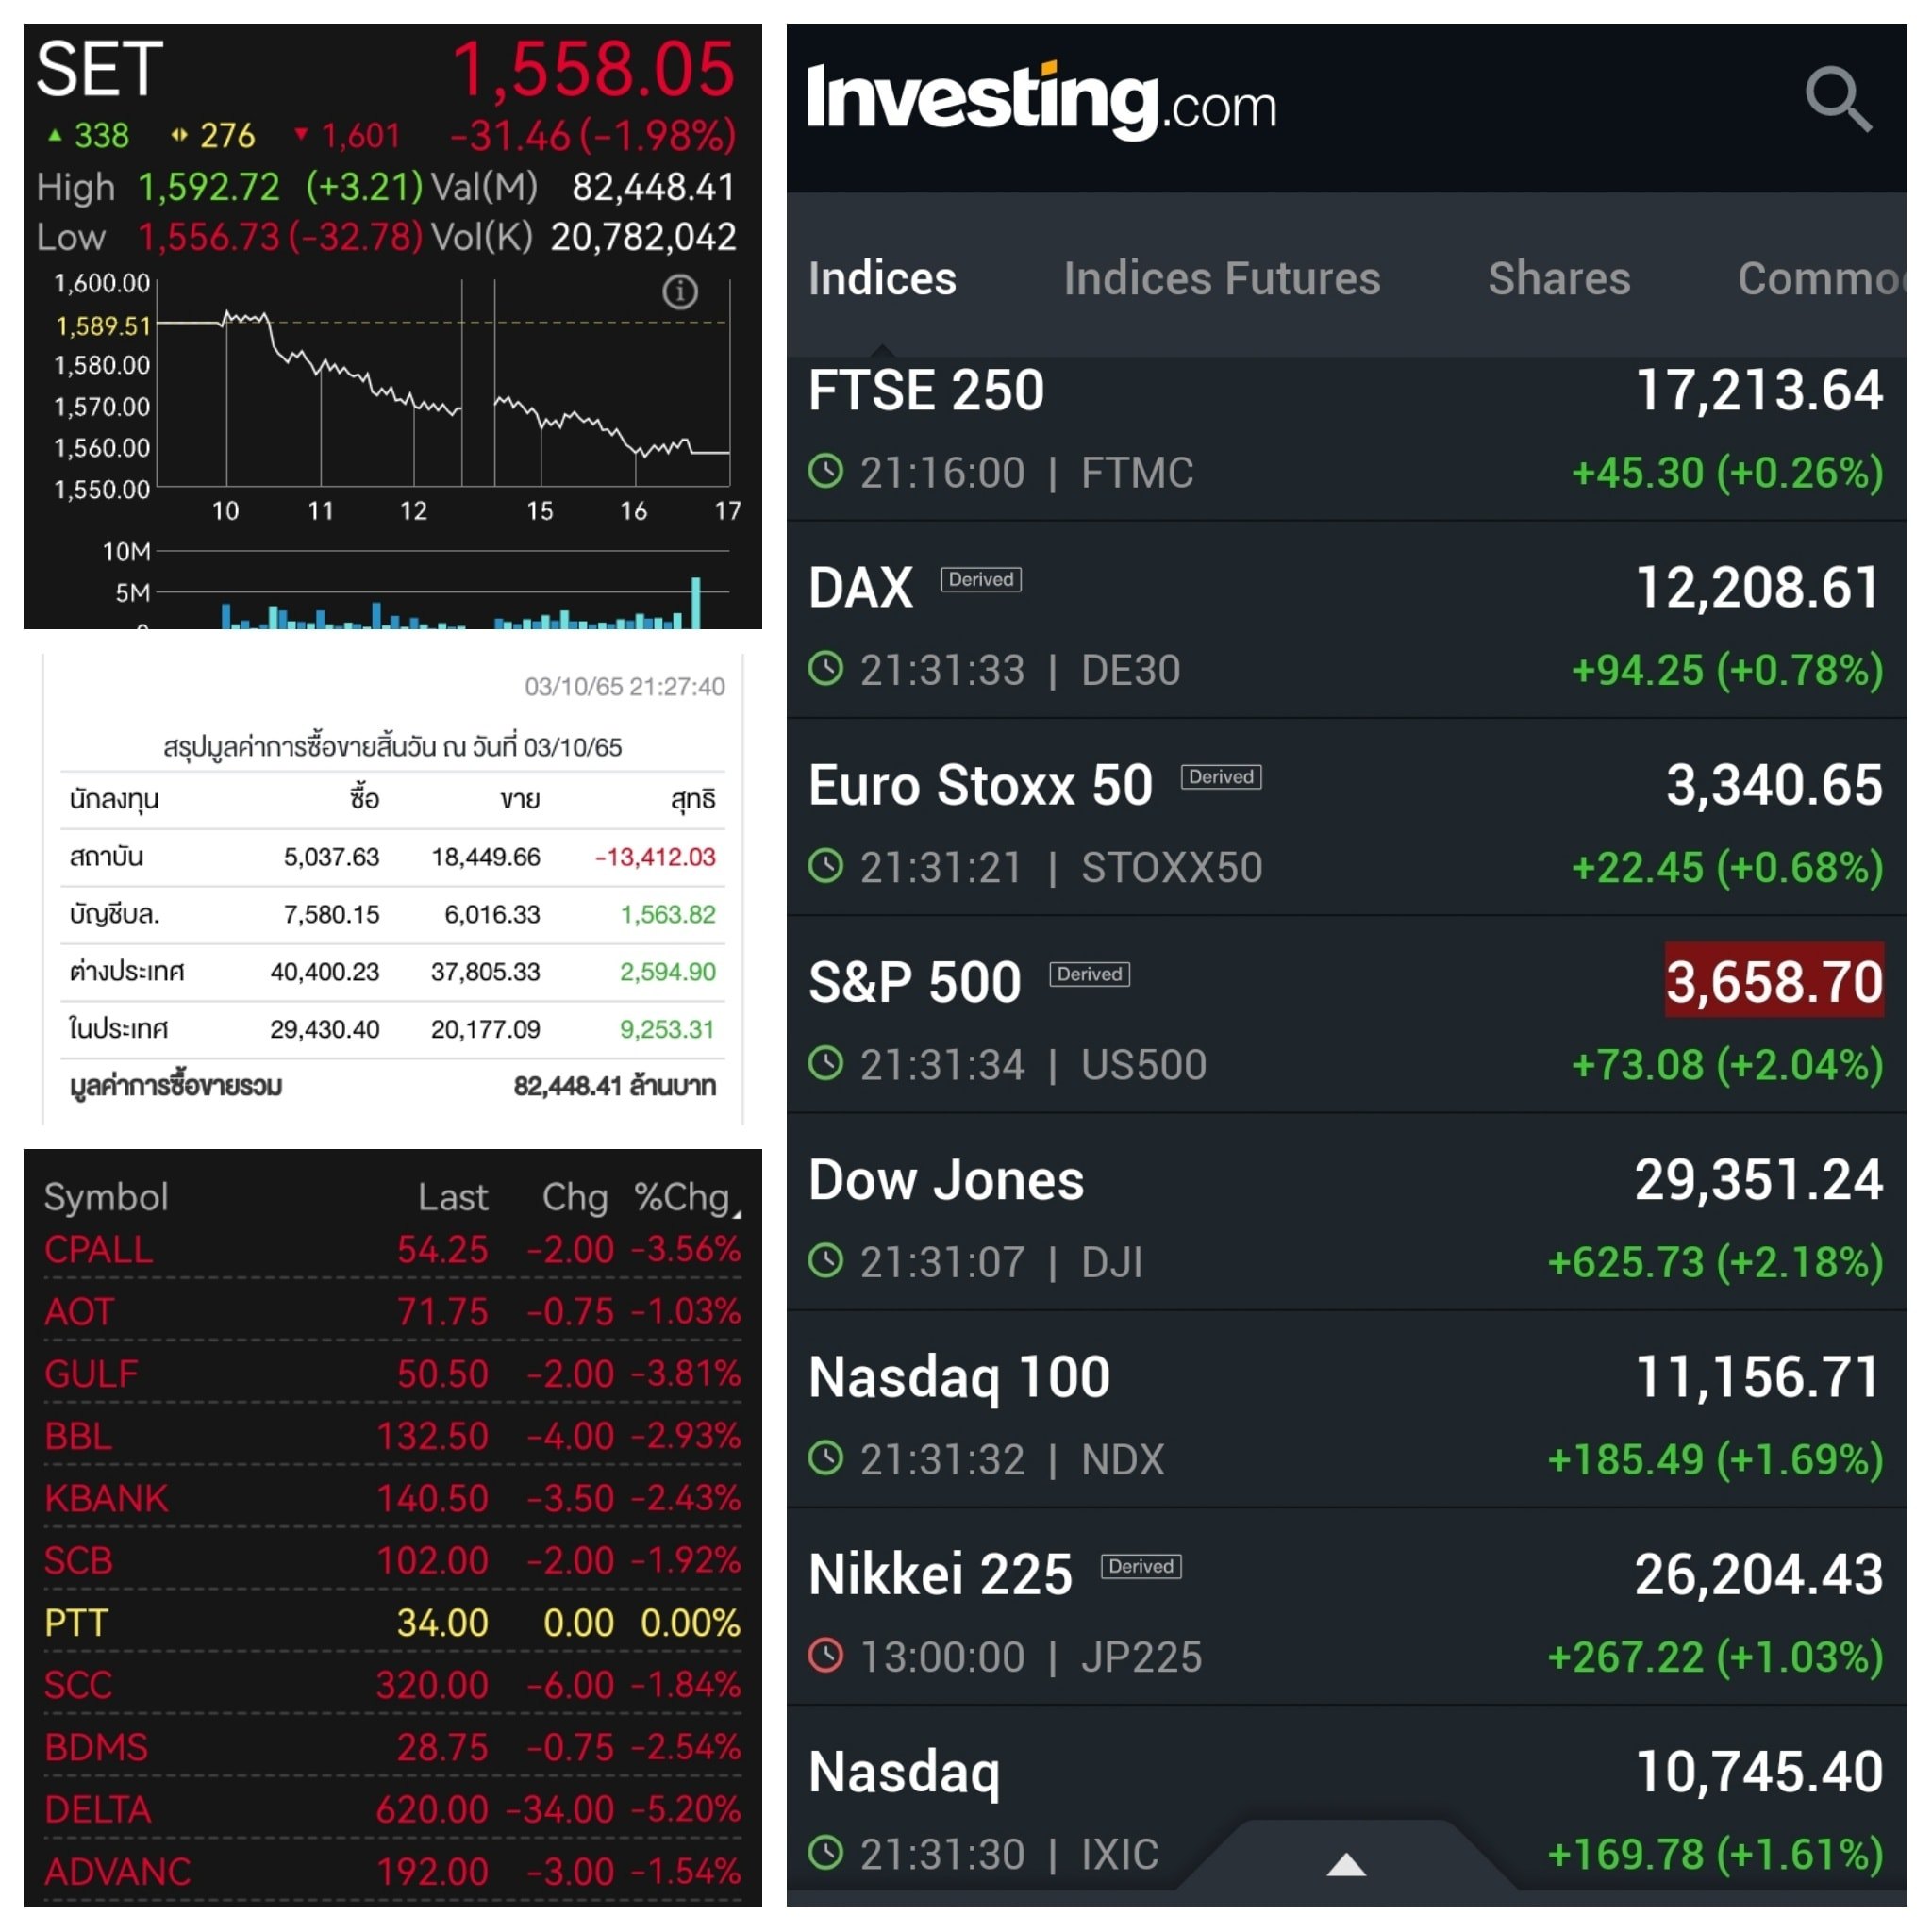Image resolution: width=1932 pixels, height=1932 pixels.
Task: Click the Derived badge beside S&P 500
Action: click(1089, 975)
